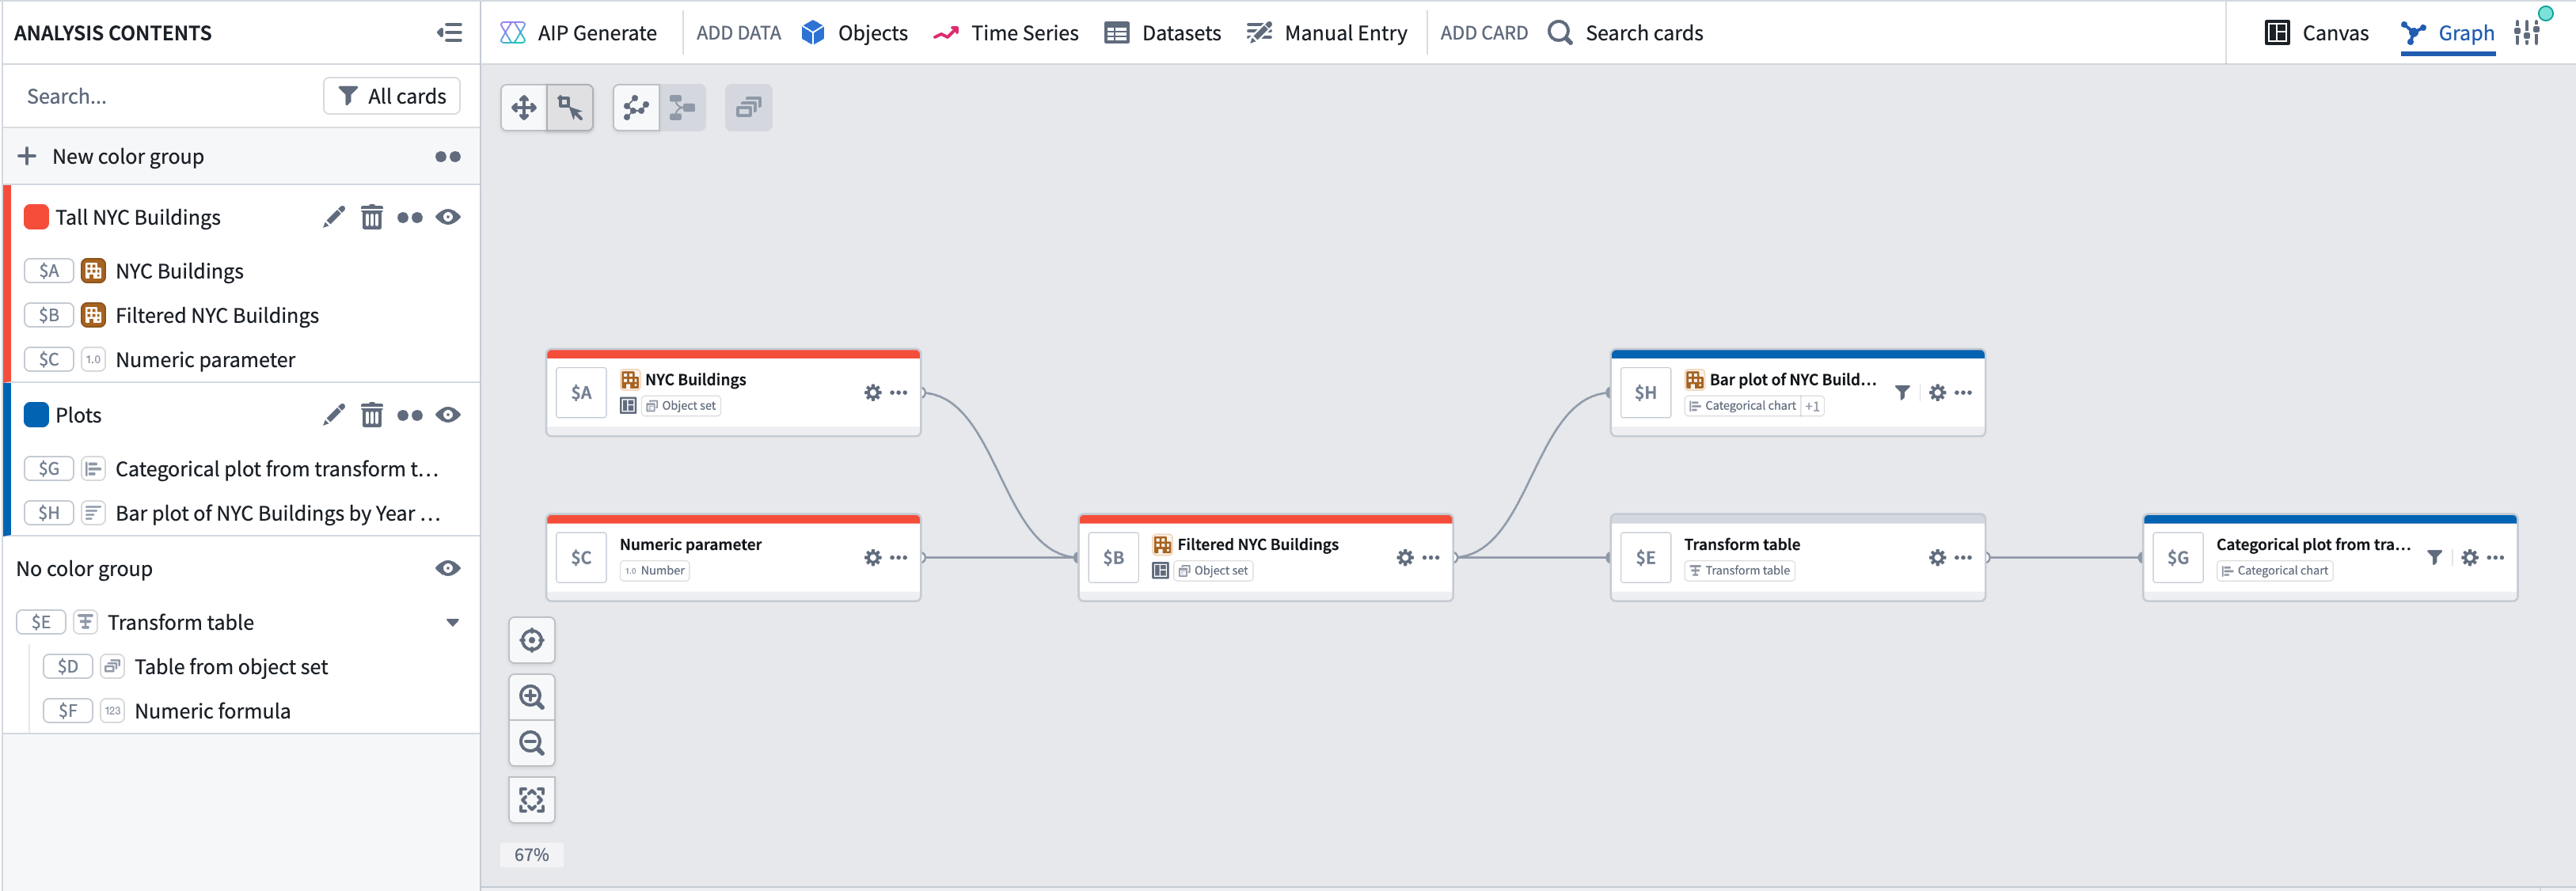
Task: Click the ADD CARD button
Action: [x=1484, y=32]
